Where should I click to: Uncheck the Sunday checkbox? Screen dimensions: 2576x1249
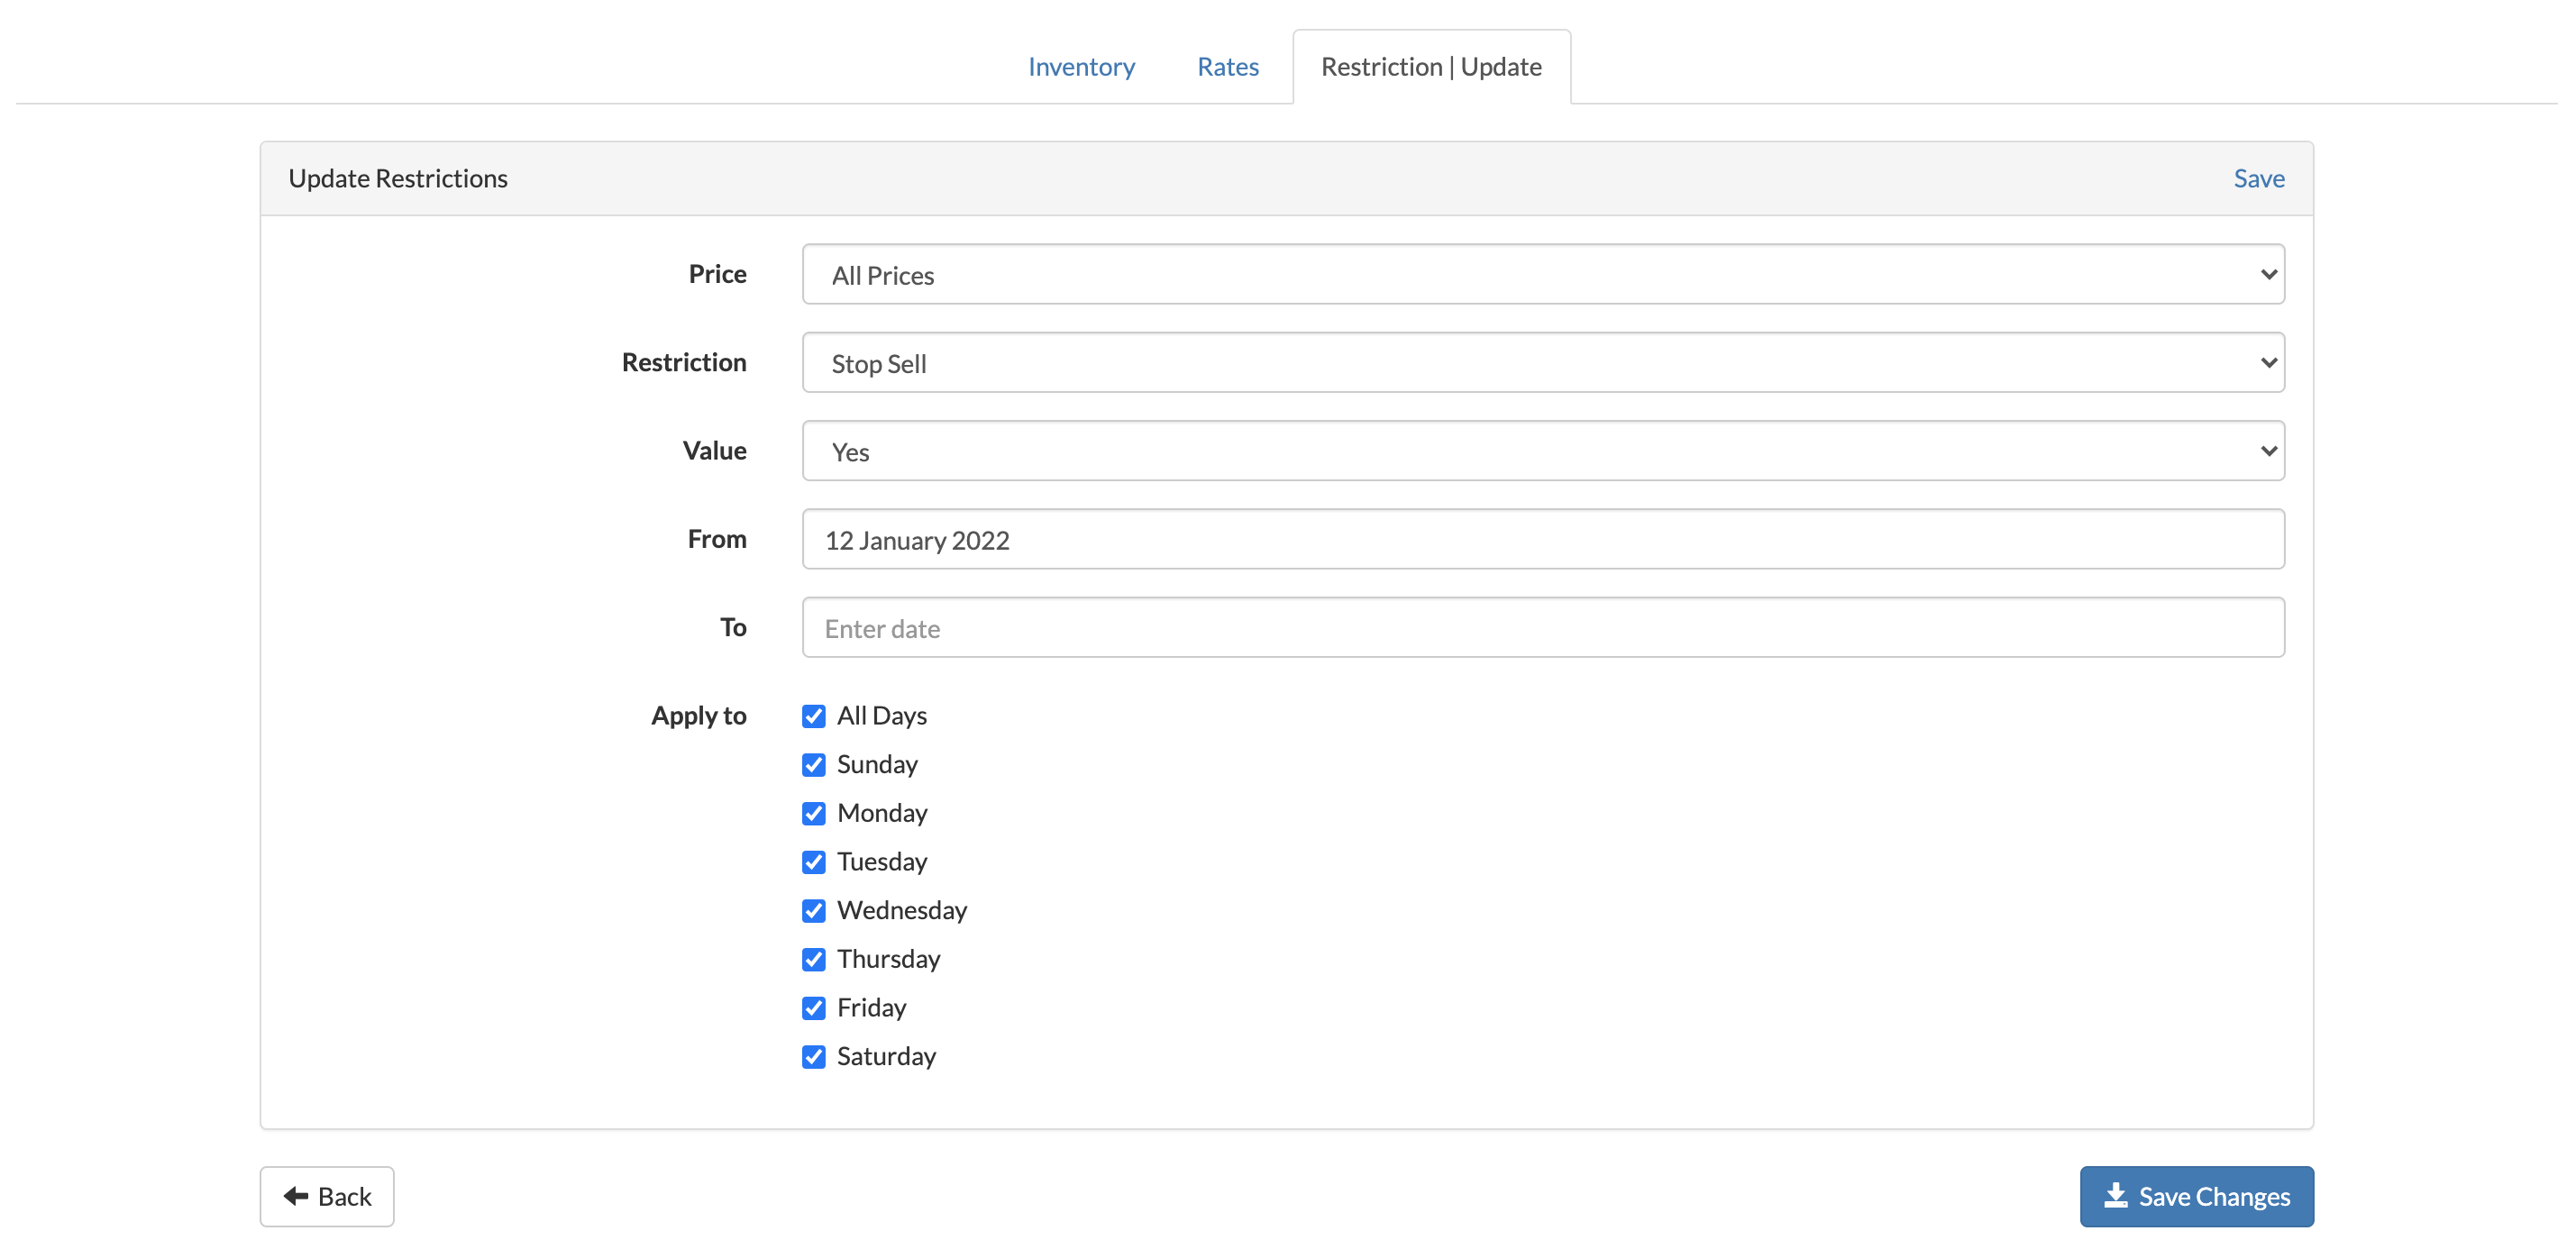coord(813,765)
